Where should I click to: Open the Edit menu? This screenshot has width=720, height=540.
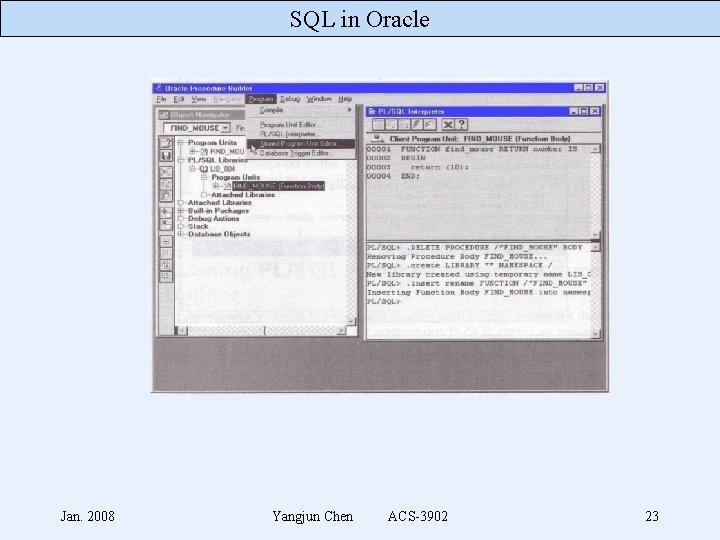179,99
